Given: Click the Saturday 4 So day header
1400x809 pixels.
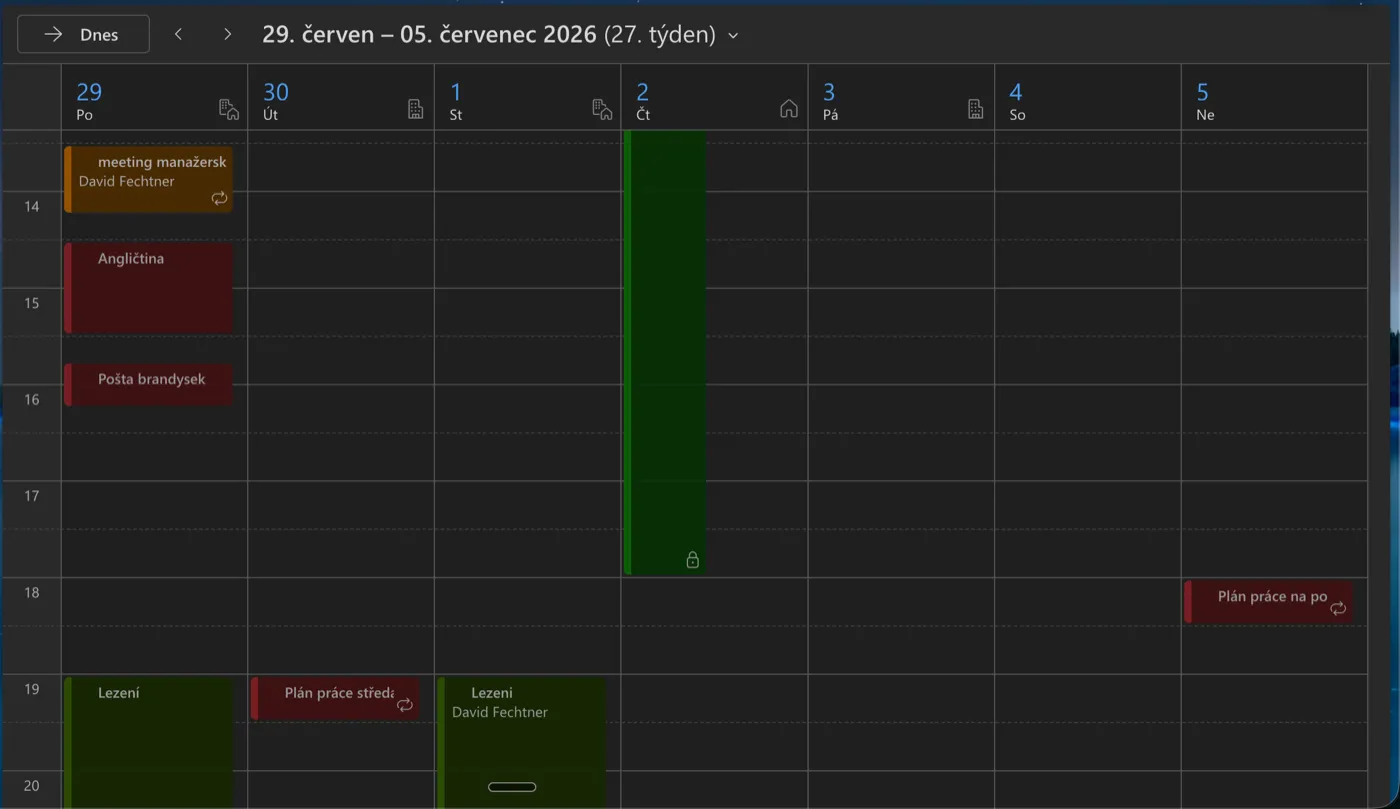Looking at the screenshot, I should tap(1088, 99).
